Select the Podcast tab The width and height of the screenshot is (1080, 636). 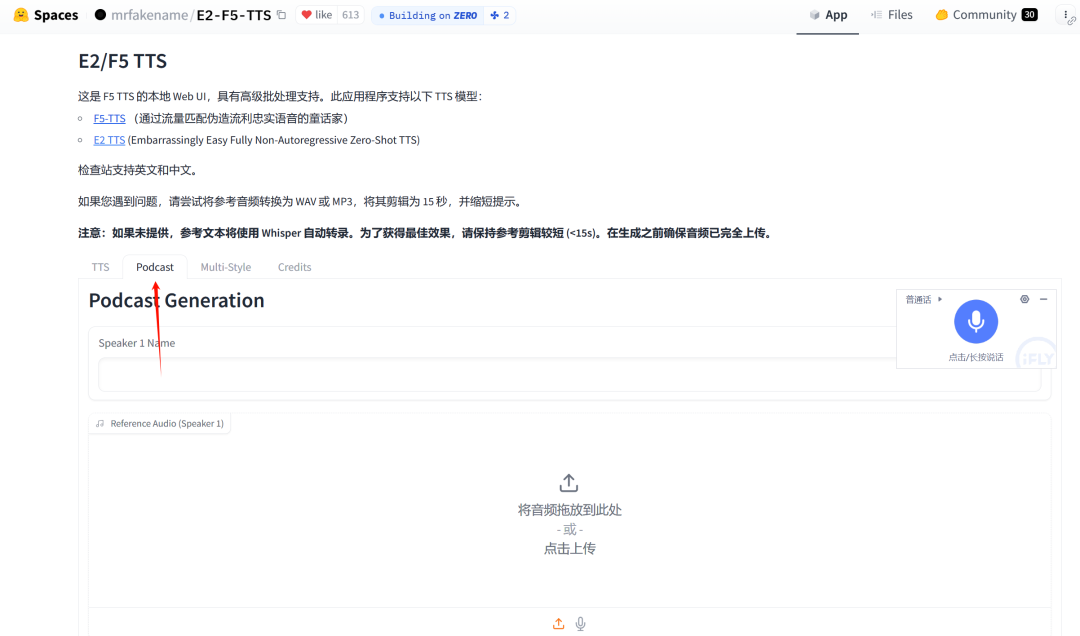point(155,267)
